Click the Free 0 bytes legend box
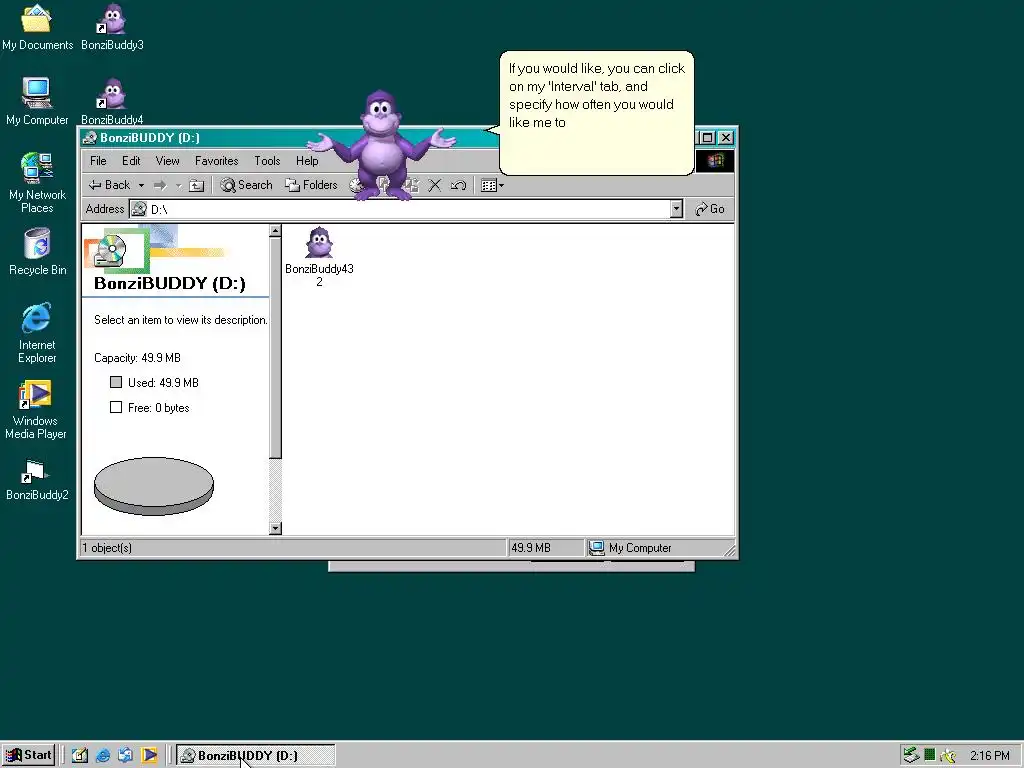Screen dimensions: 1024x768 (116, 408)
